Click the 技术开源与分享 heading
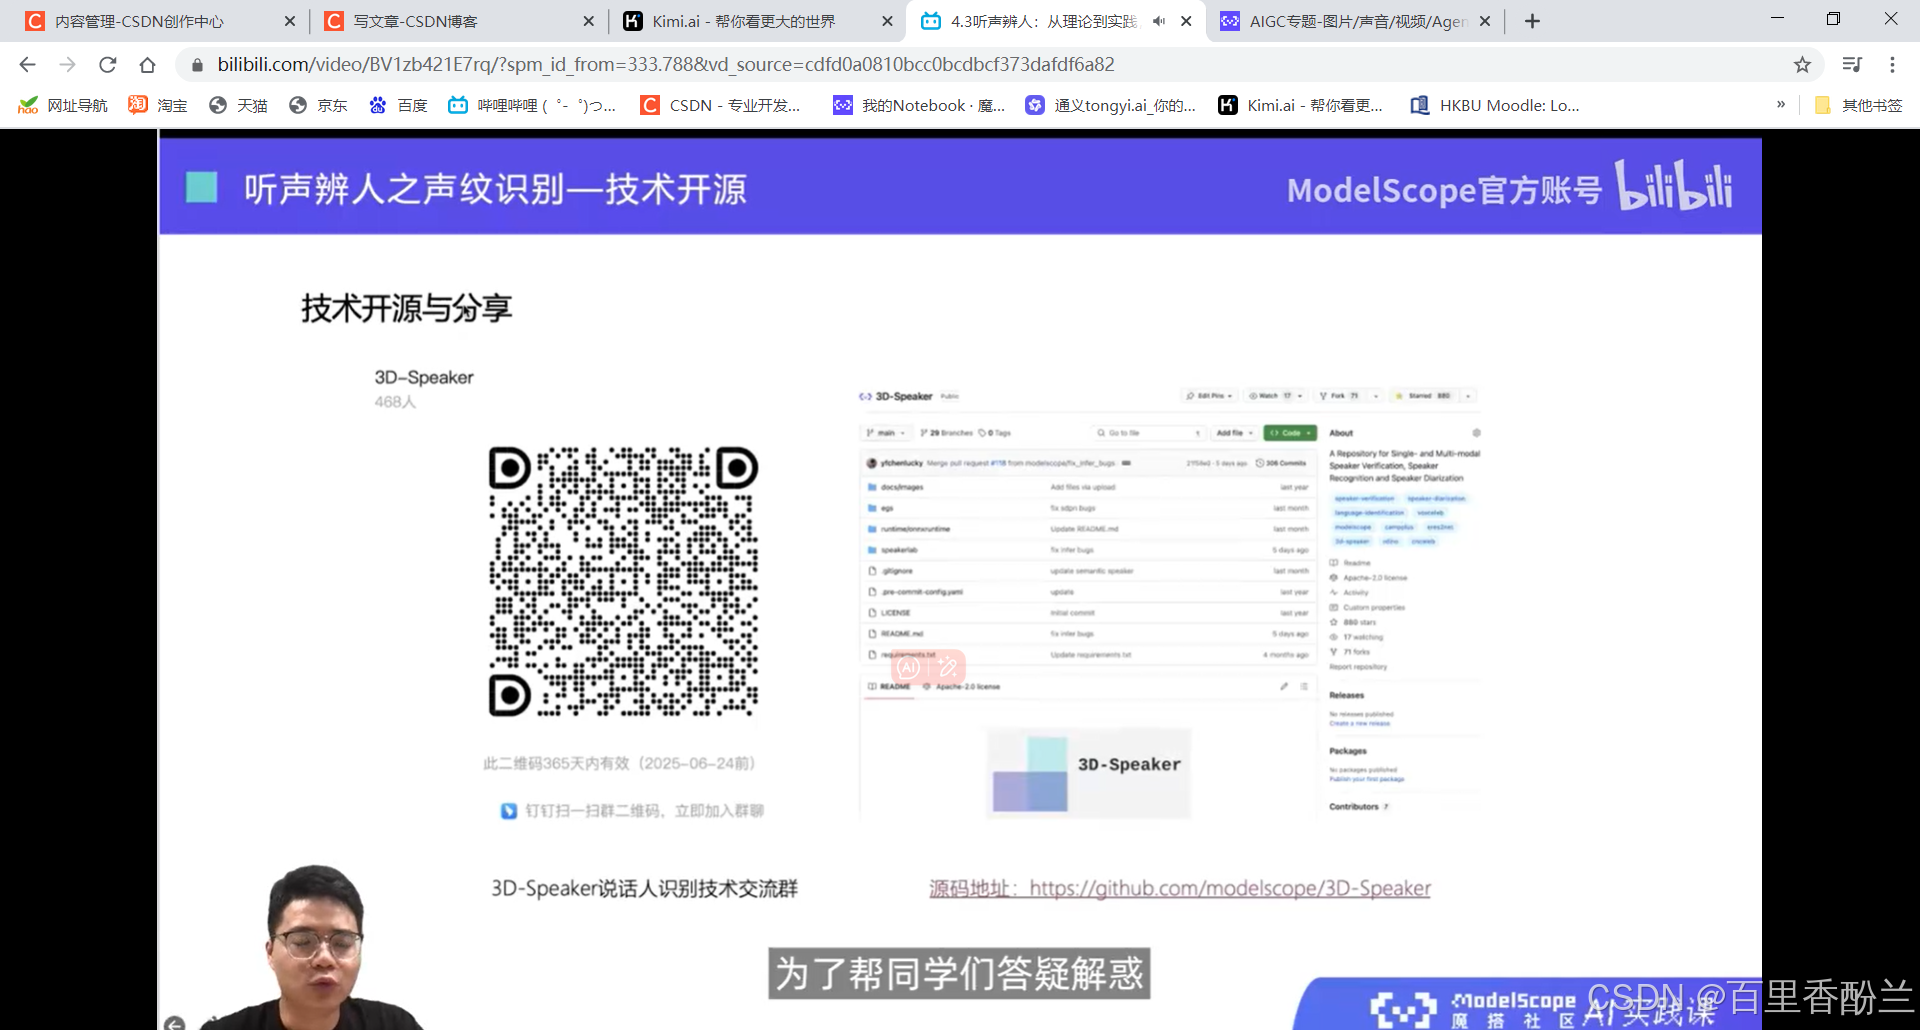The height and width of the screenshot is (1030, 1920). click(x=406, y=308)
